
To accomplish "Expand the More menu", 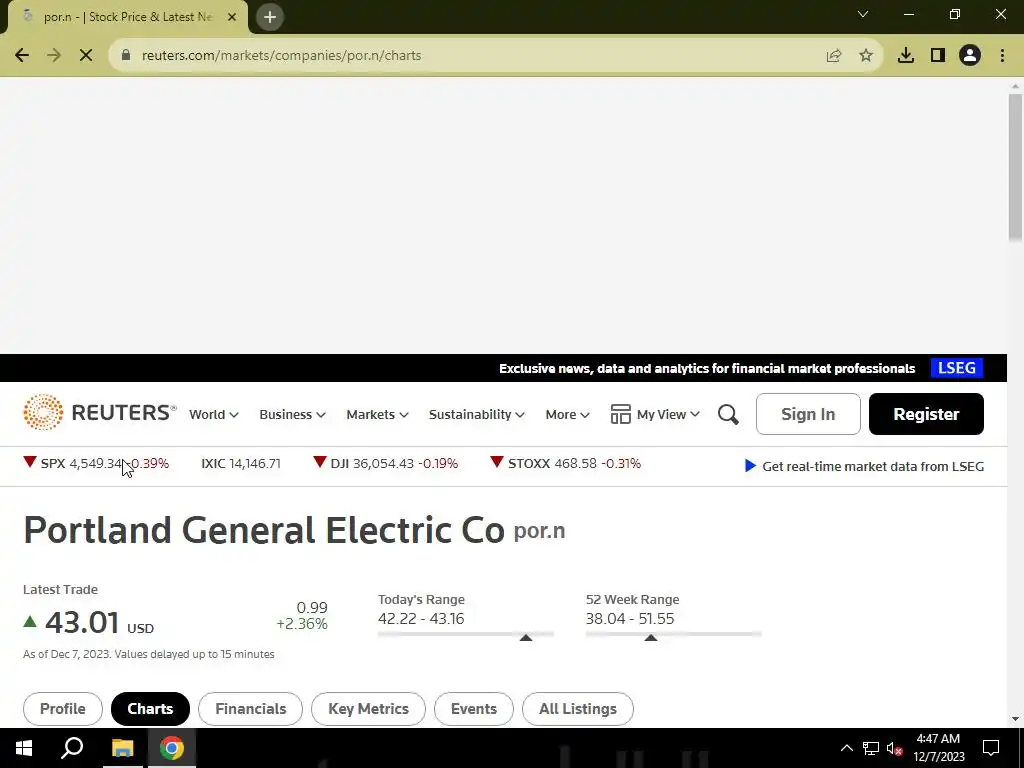I will (x=568, y=415).
